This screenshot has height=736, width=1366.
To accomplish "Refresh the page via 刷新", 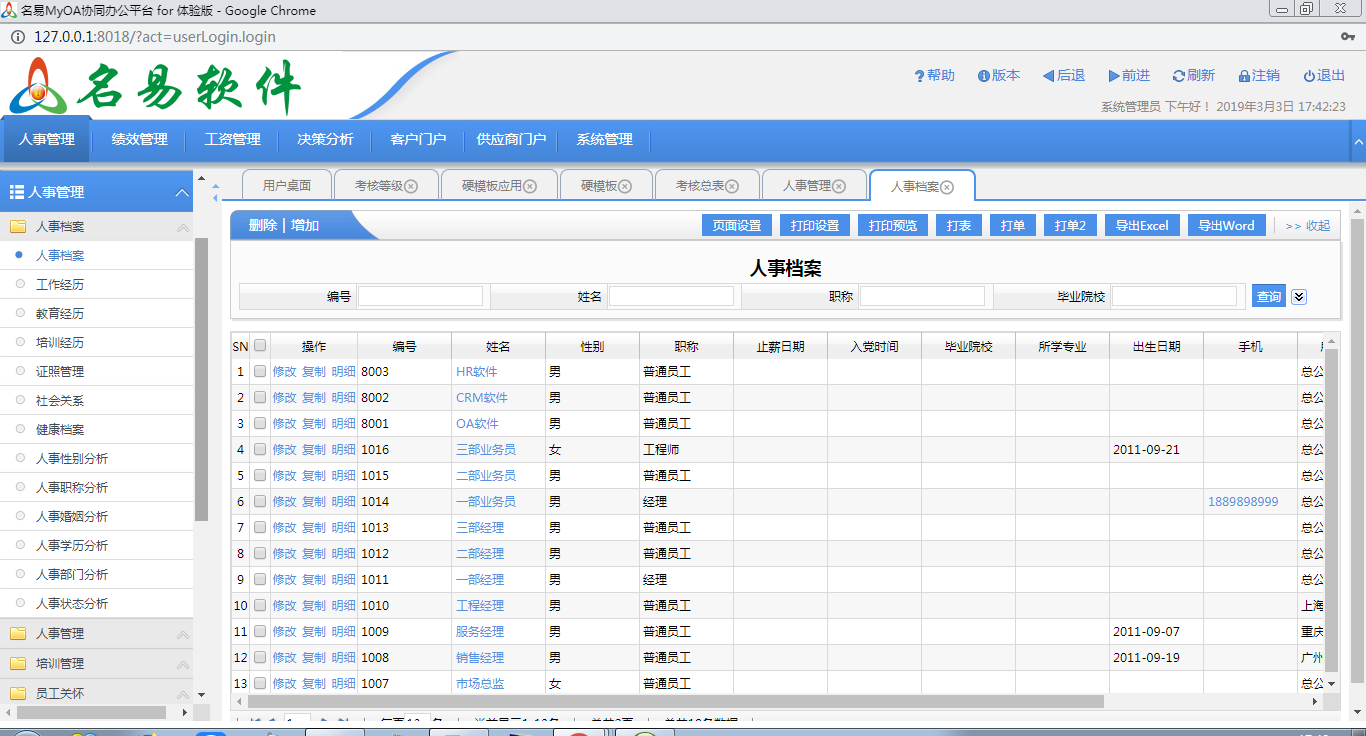I will click(x=1194, y=76).
